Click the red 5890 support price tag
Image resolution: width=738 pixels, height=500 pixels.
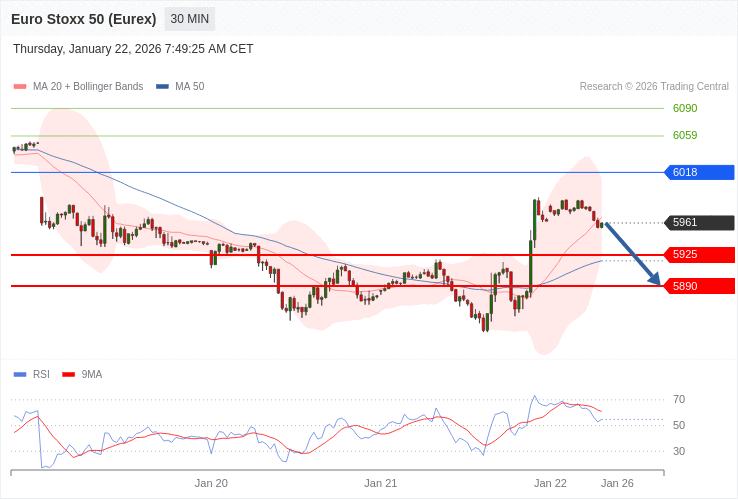(x=699, y=286)
